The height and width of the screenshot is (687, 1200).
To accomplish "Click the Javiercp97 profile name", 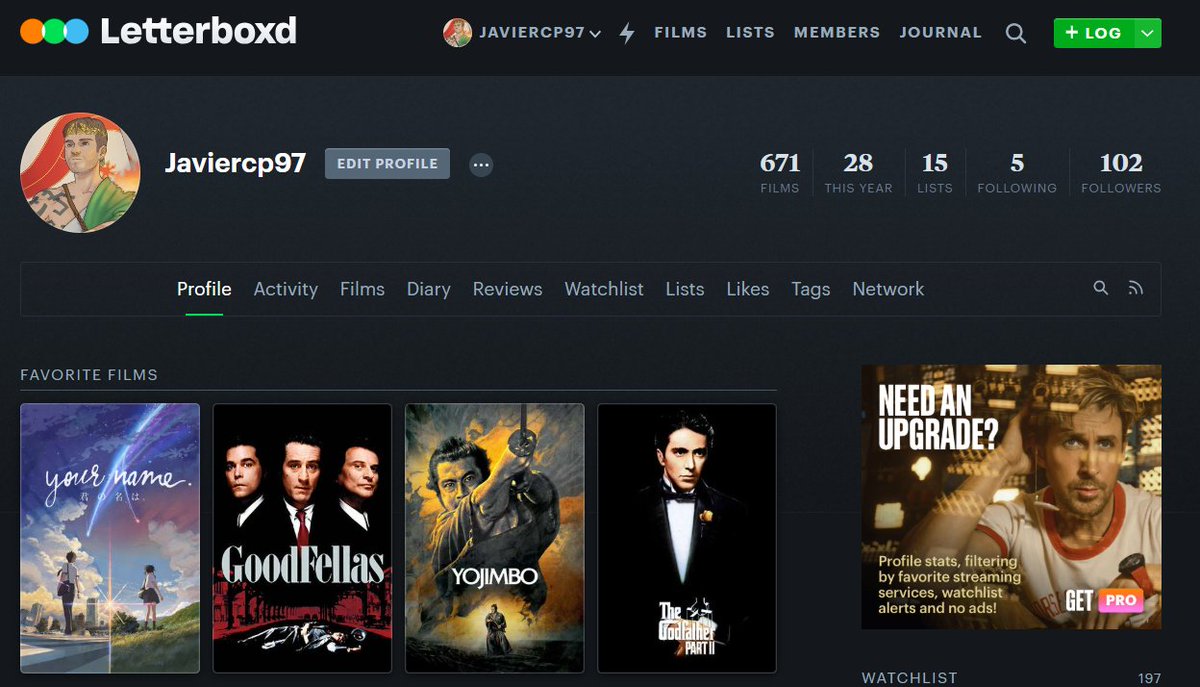I will (235, 163).
